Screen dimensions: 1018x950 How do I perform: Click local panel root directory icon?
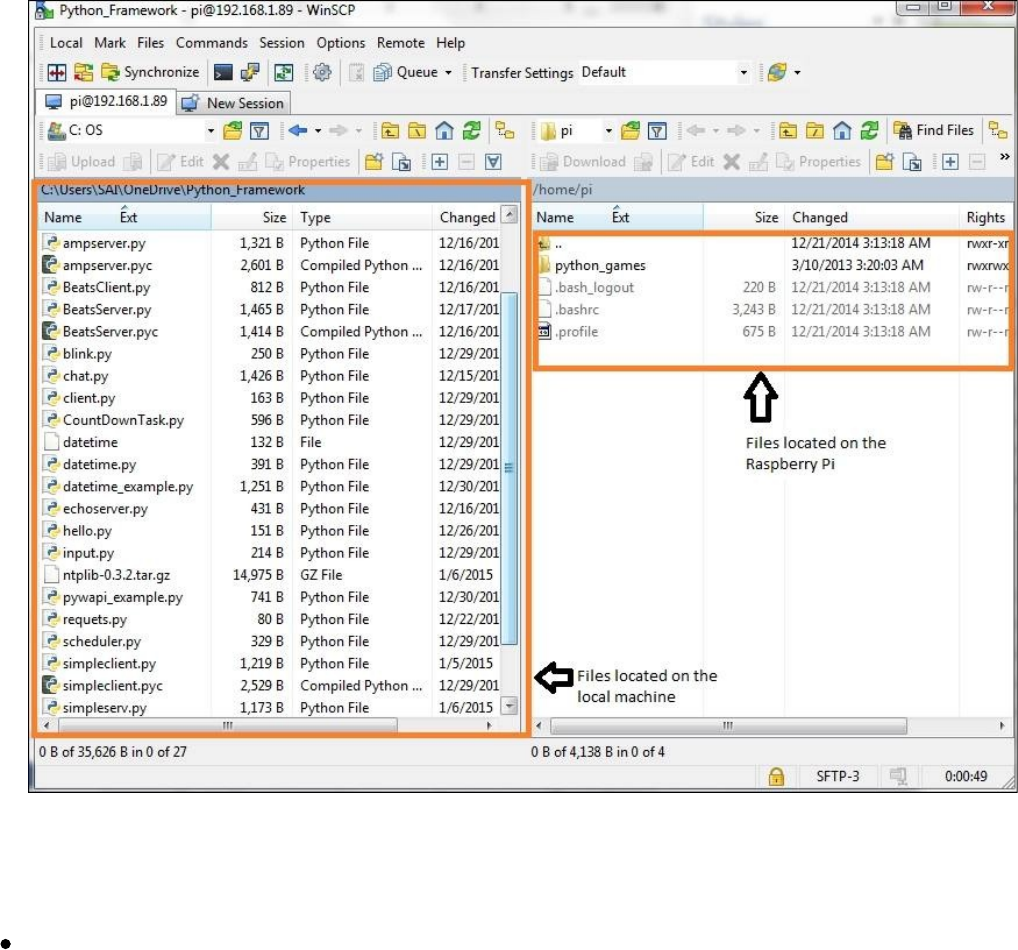tap(417, 131)
